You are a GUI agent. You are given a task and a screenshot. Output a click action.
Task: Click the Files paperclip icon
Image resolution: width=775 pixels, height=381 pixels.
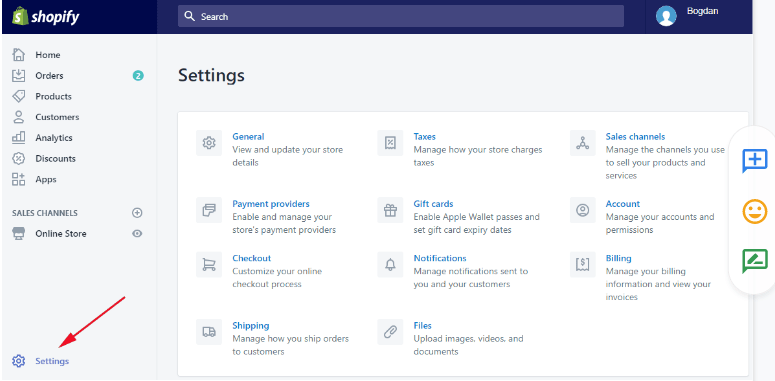click(390, 332)
